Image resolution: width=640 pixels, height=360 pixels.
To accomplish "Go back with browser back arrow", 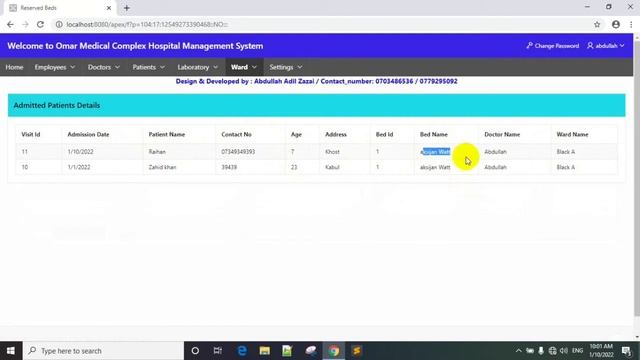I will tap(10, 24).
